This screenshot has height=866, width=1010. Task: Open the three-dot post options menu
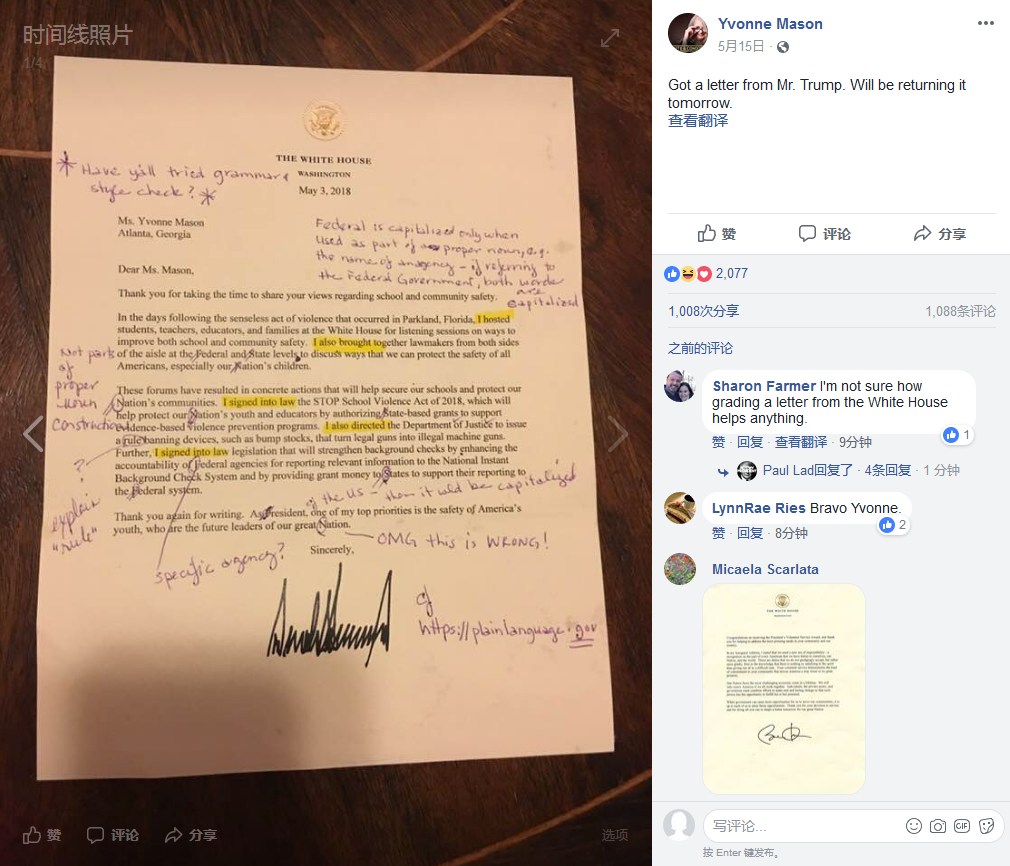click(986, 23)
